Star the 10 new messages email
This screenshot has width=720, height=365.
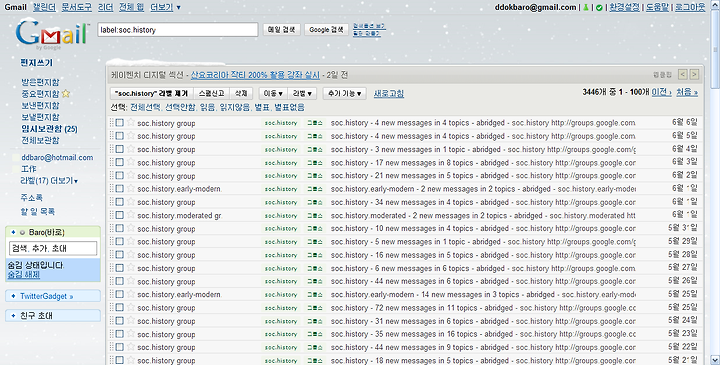131,228
